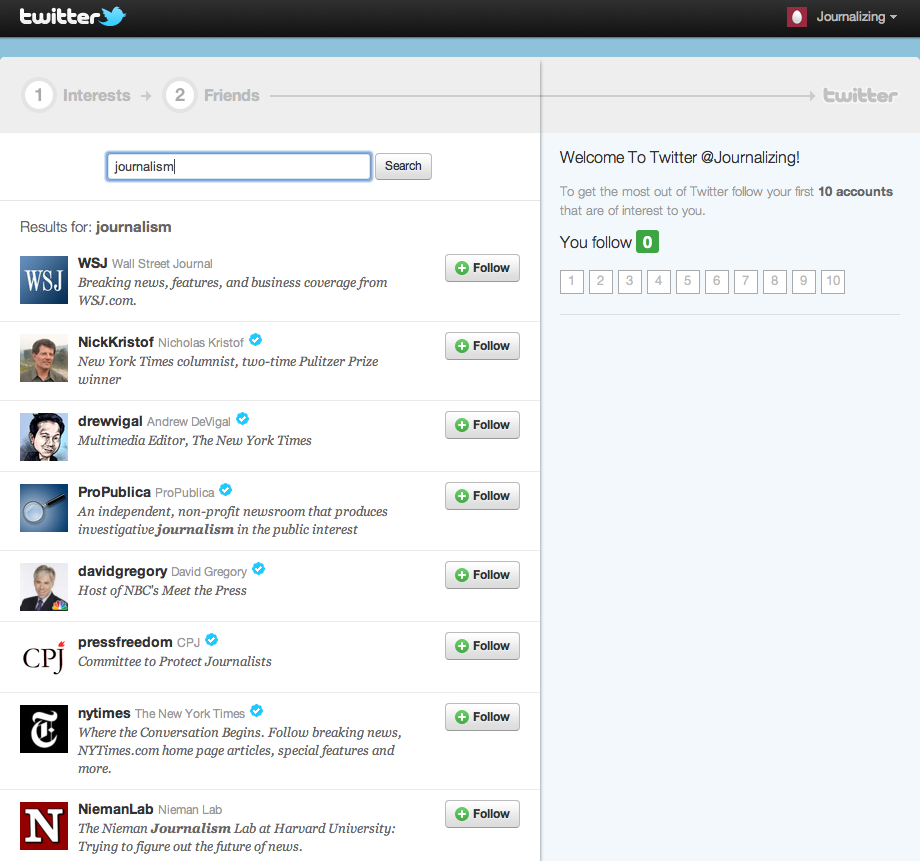
Task: Click the NickKristof username link
Action: point(116,342)
